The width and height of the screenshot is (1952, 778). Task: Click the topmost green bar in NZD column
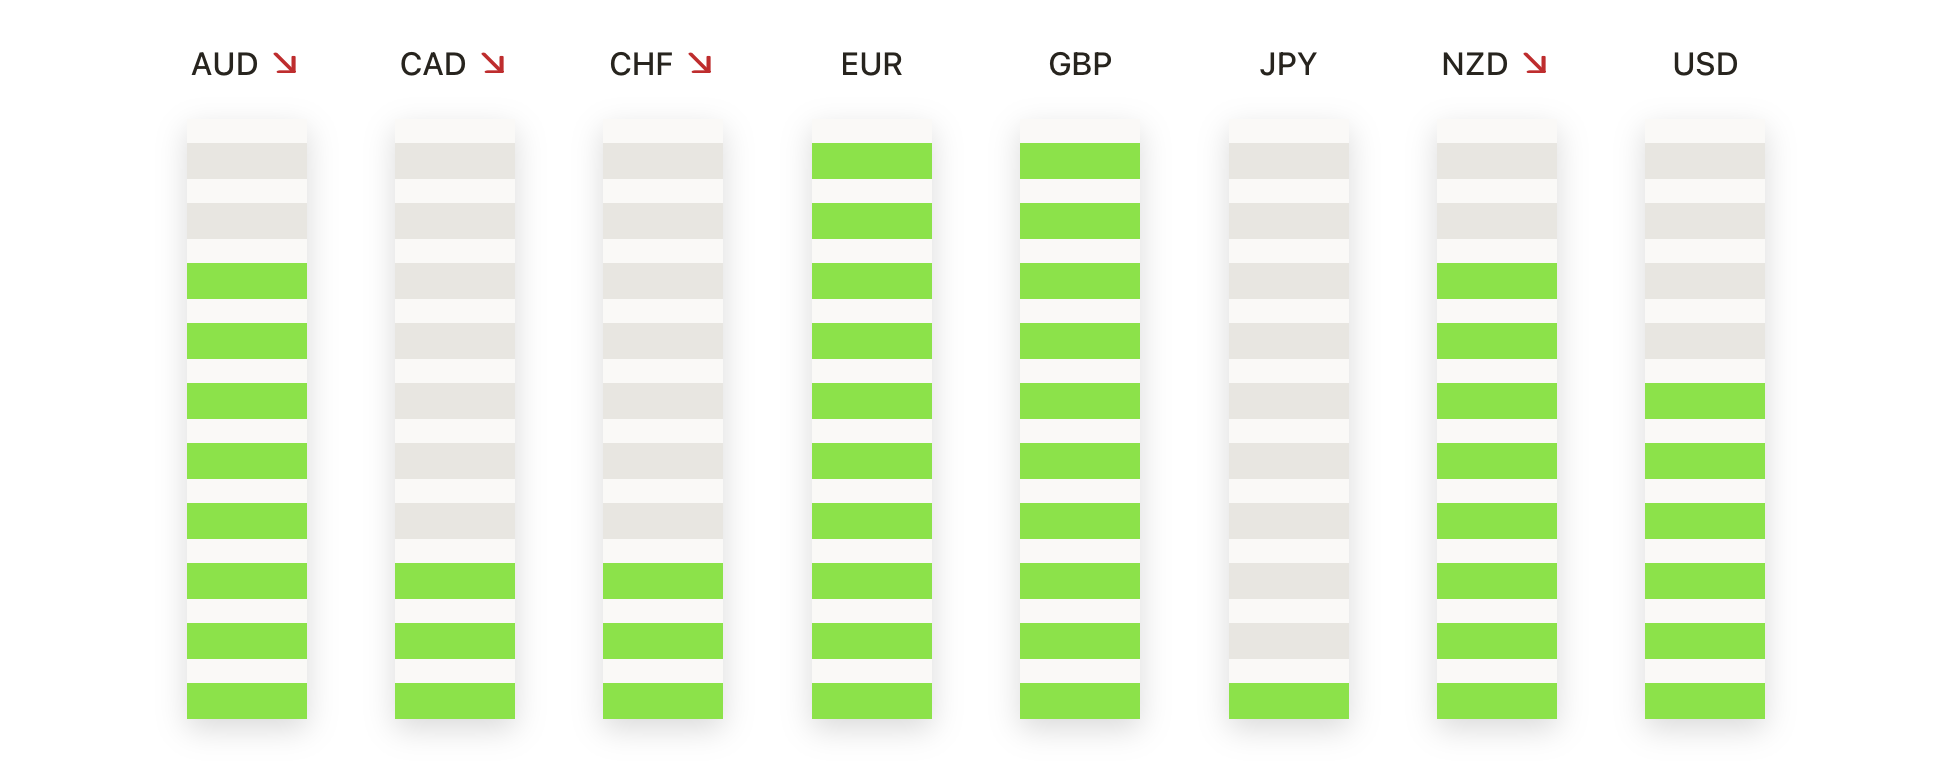point(1497,281)
